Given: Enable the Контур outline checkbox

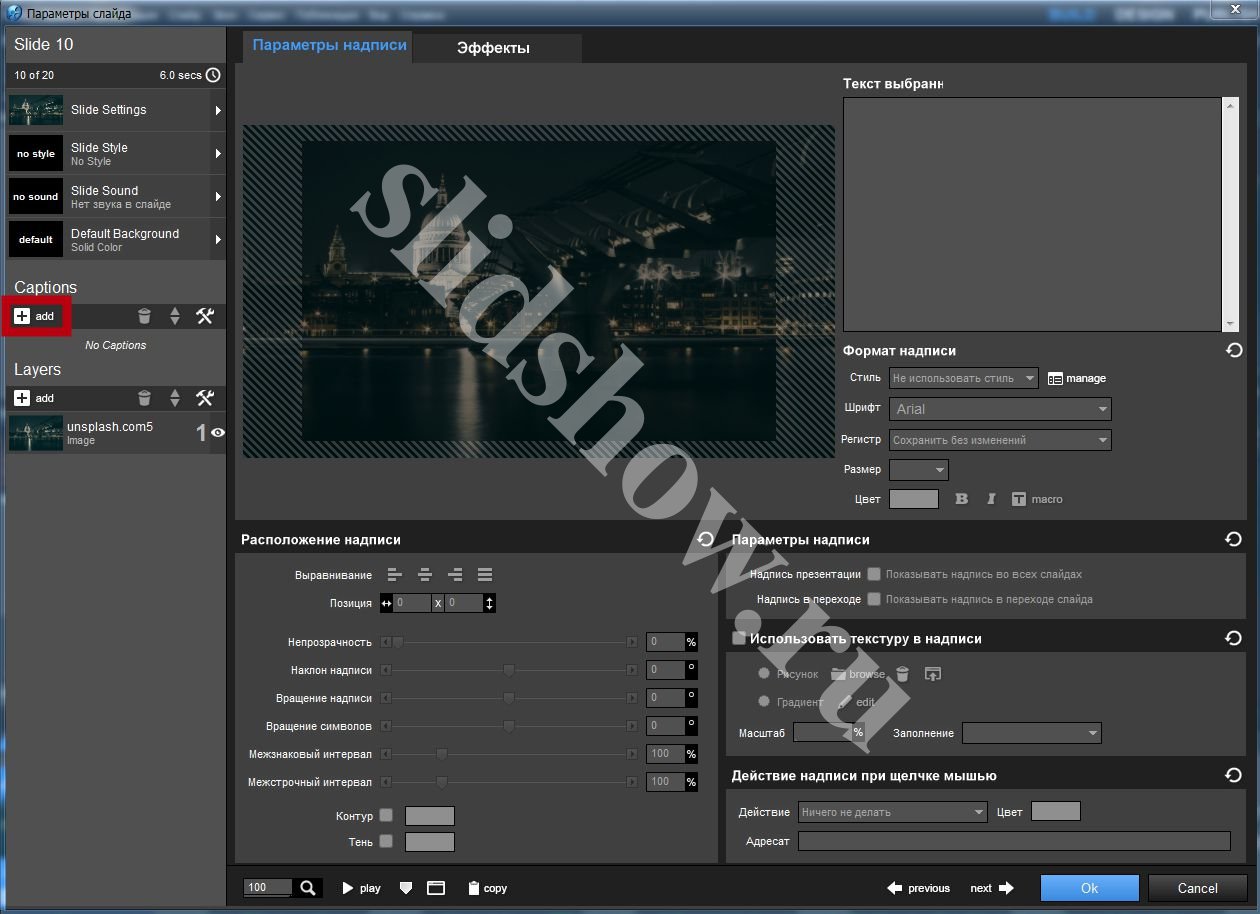Looking at the screenshot, I should click(x=386, y=816).
